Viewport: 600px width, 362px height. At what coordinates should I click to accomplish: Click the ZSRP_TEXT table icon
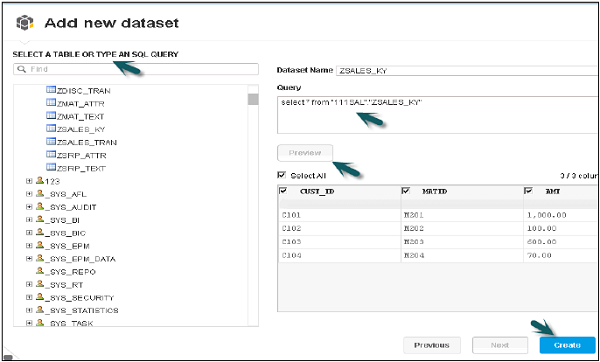[x=51, y=167]
